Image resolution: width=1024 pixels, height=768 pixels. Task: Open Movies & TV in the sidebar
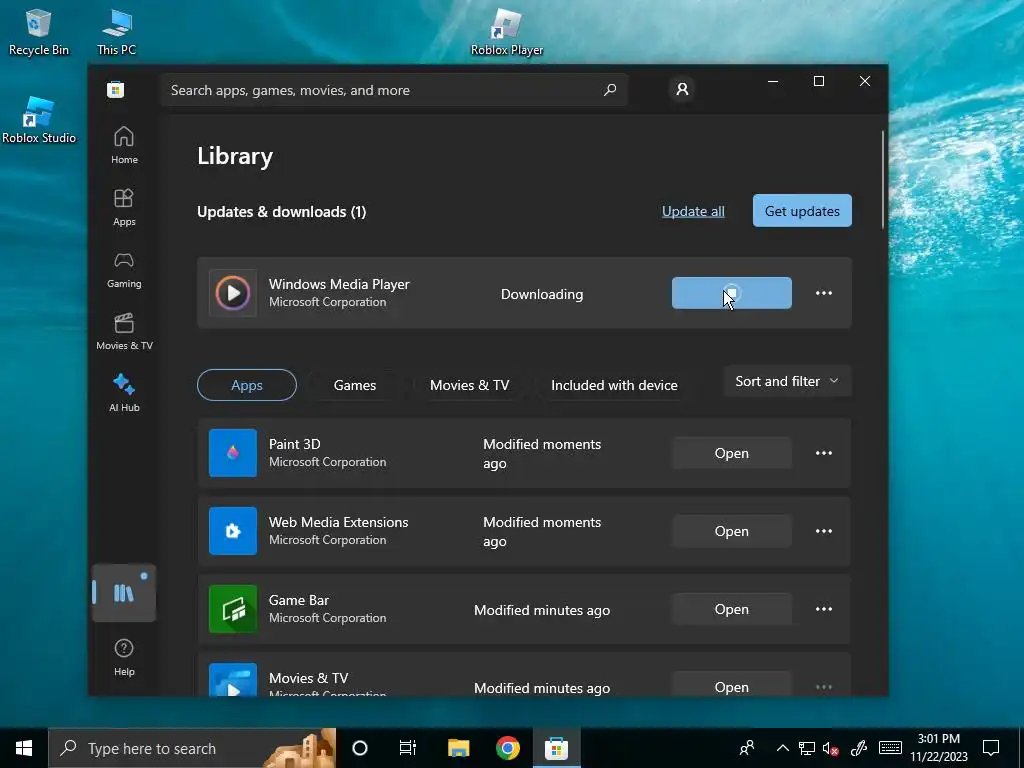click(124, 332)
